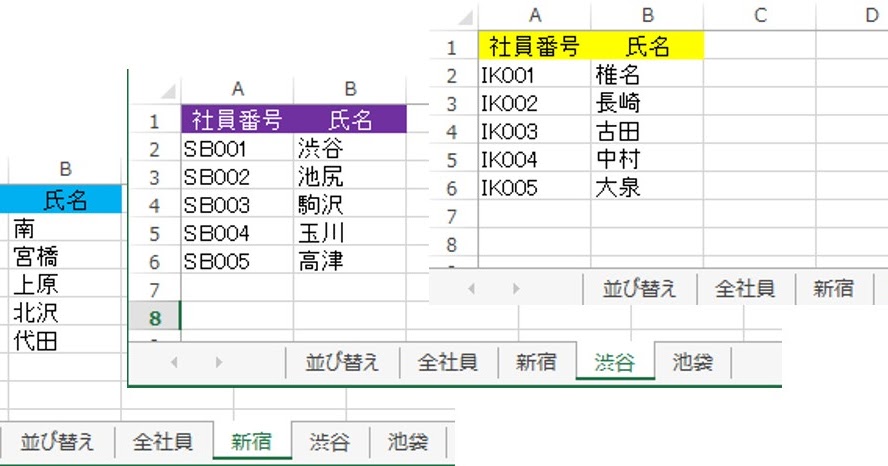Viewport: 888px width, 466px height.
Task: Select the cell 高津
Action: click(351, 262)
